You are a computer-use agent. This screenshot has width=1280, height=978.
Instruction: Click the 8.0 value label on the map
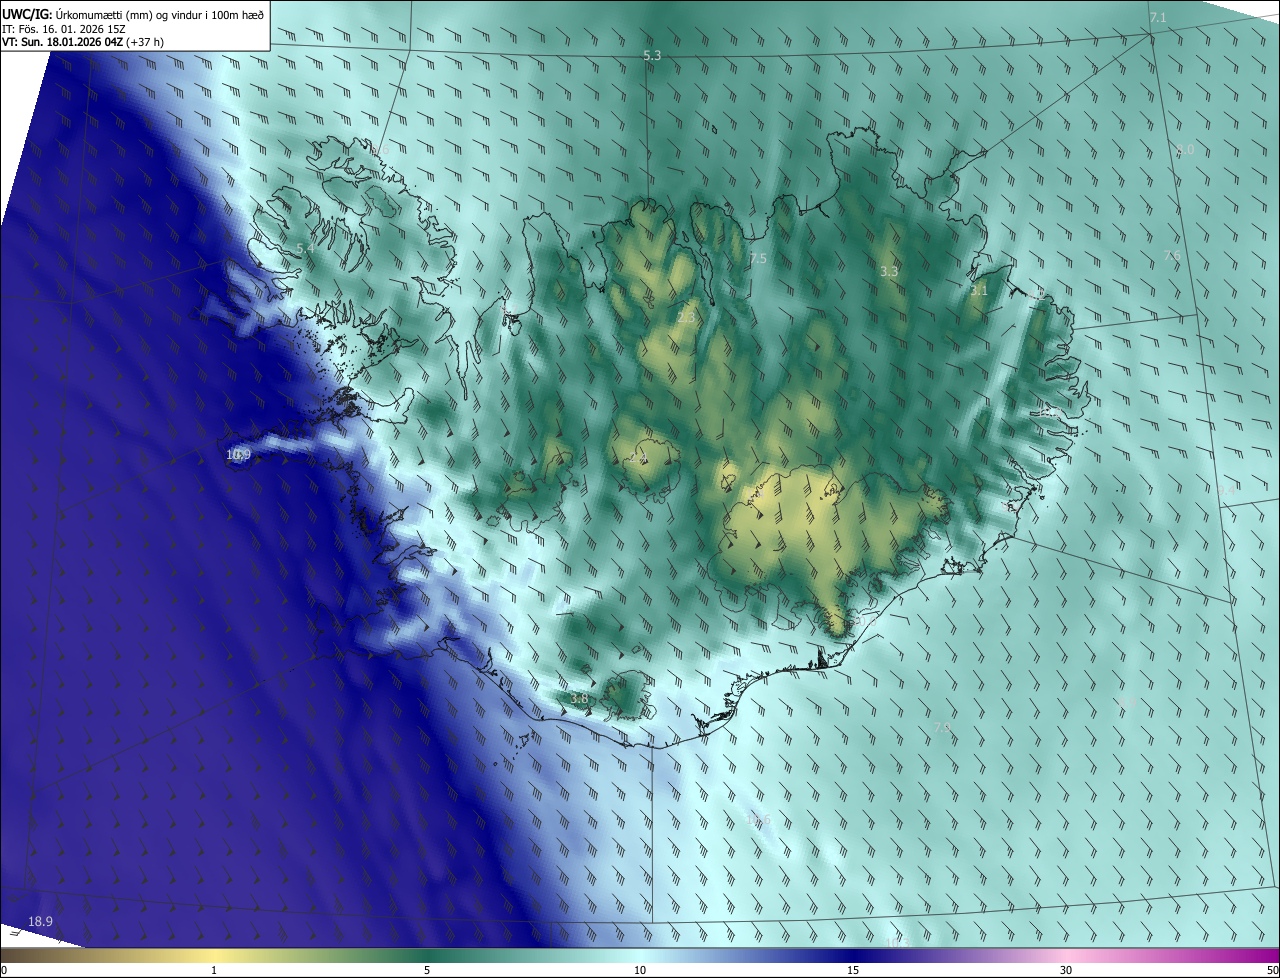(1185, 150)
